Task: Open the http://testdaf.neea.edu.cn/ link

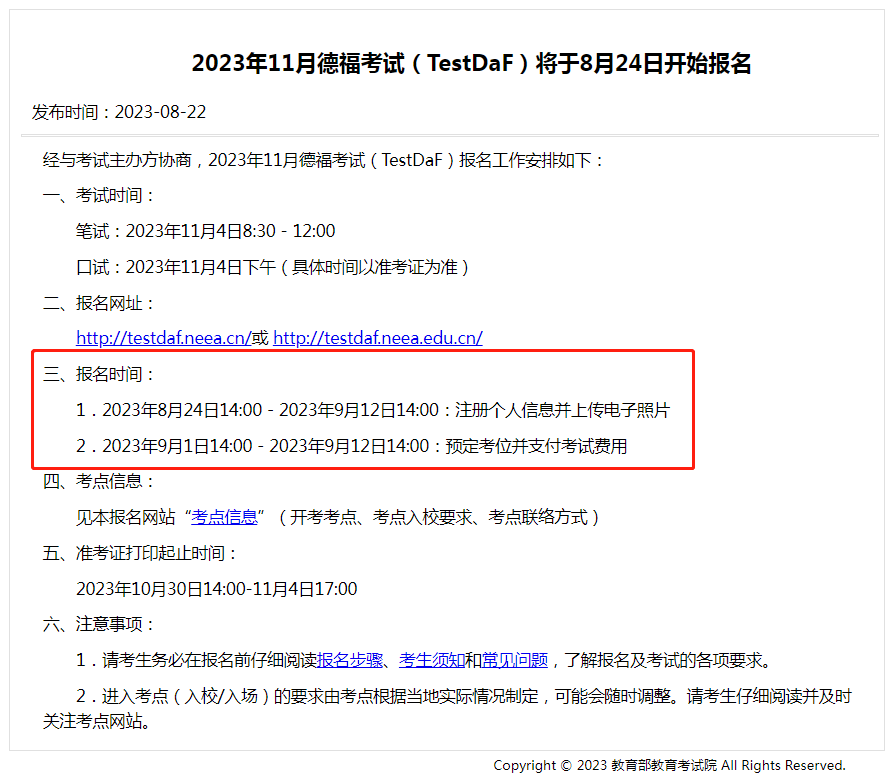Action: tap(378, 338)
